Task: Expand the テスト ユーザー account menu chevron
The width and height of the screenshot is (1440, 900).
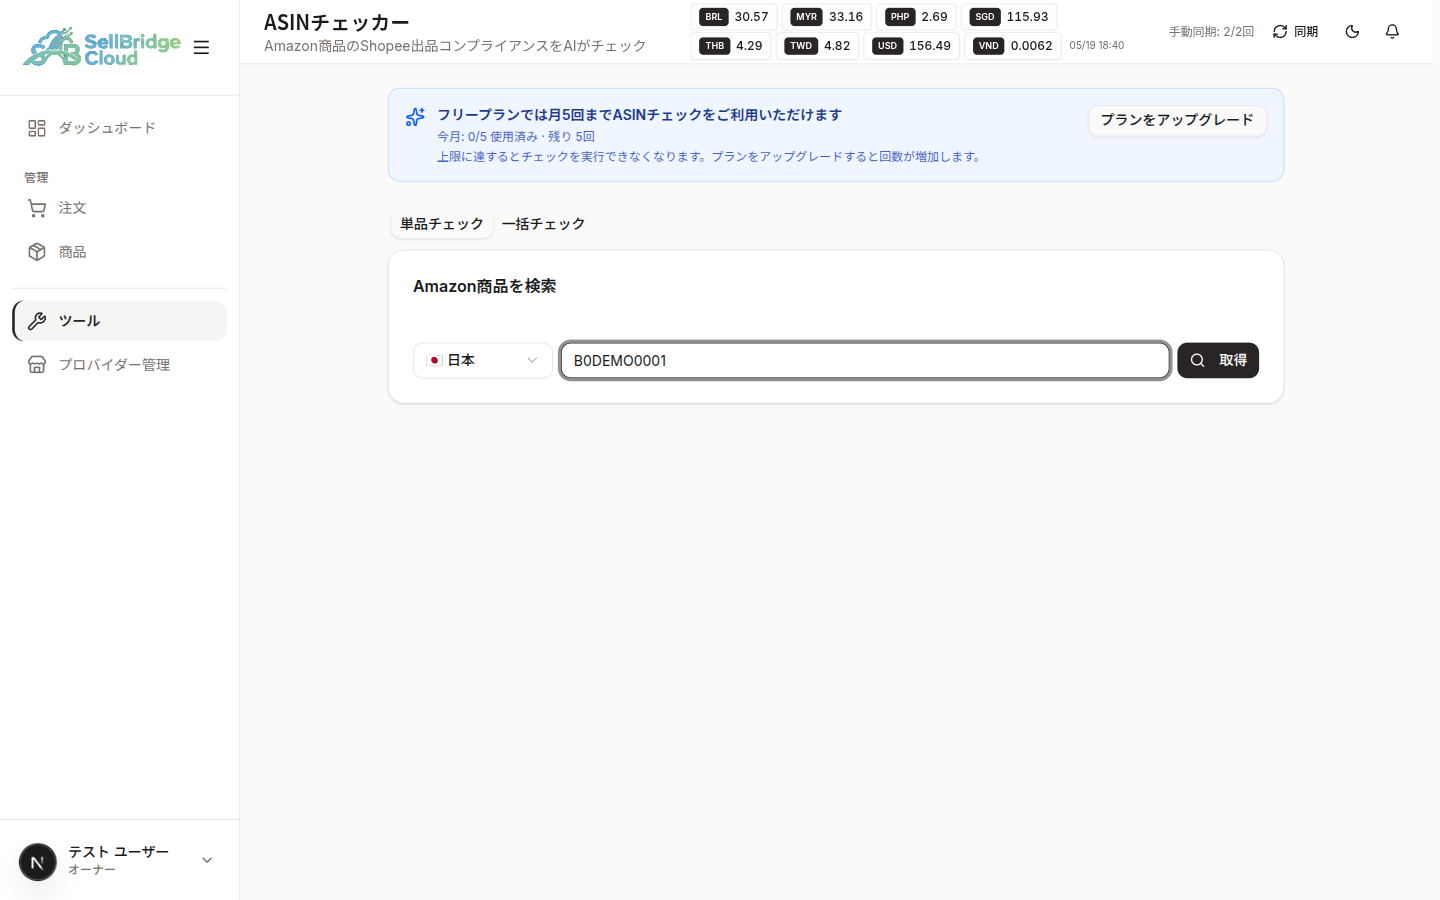Action: pos(207,860)
